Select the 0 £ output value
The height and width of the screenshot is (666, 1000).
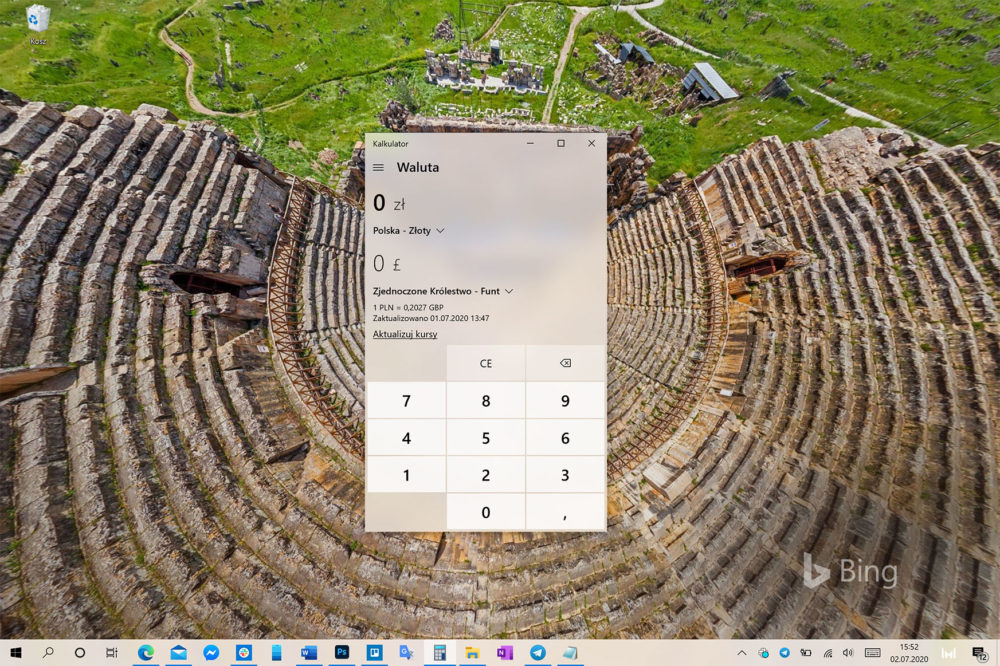[387, 263]
